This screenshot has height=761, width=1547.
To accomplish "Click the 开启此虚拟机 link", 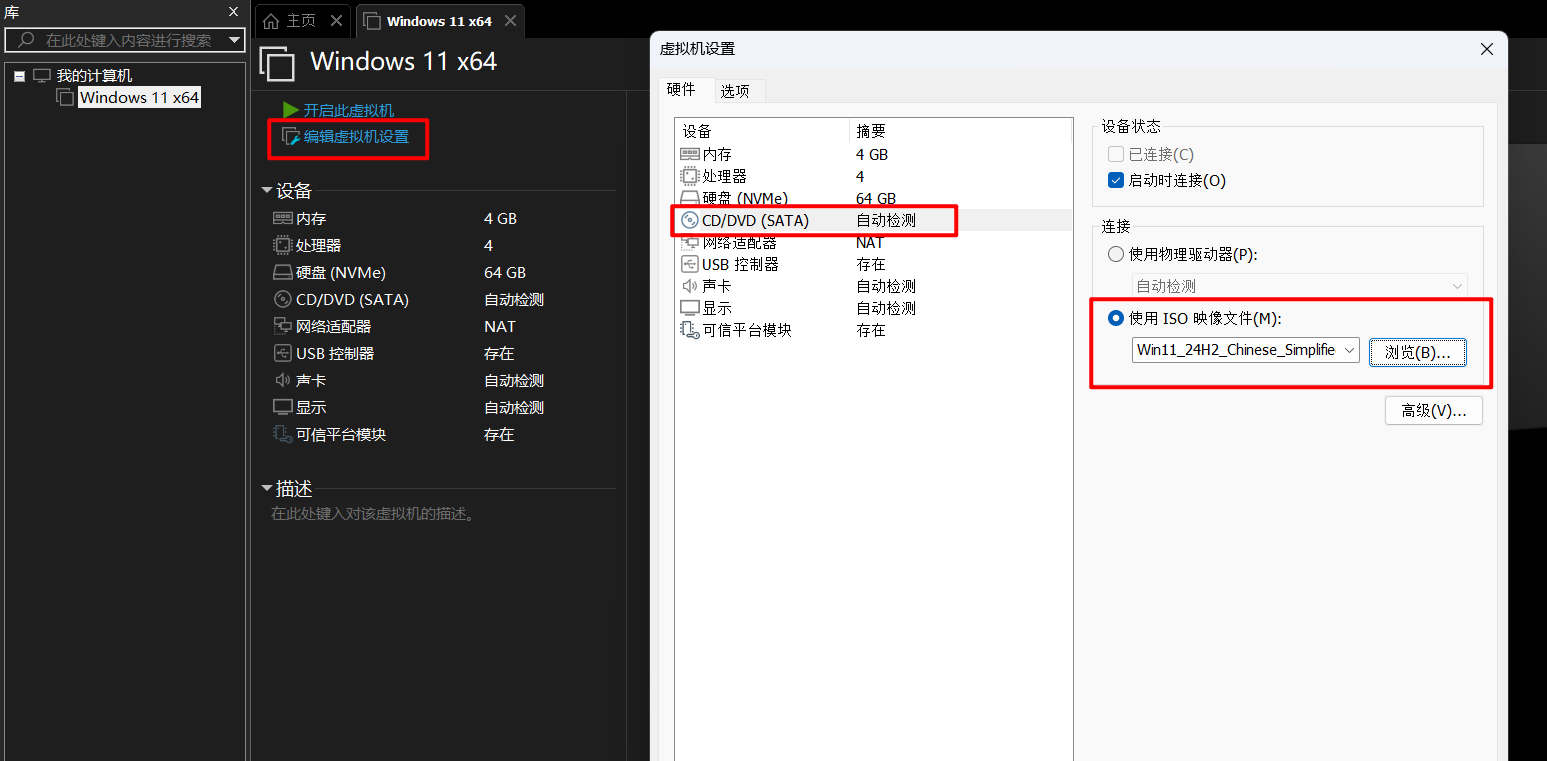I will [x=349, y=110].
